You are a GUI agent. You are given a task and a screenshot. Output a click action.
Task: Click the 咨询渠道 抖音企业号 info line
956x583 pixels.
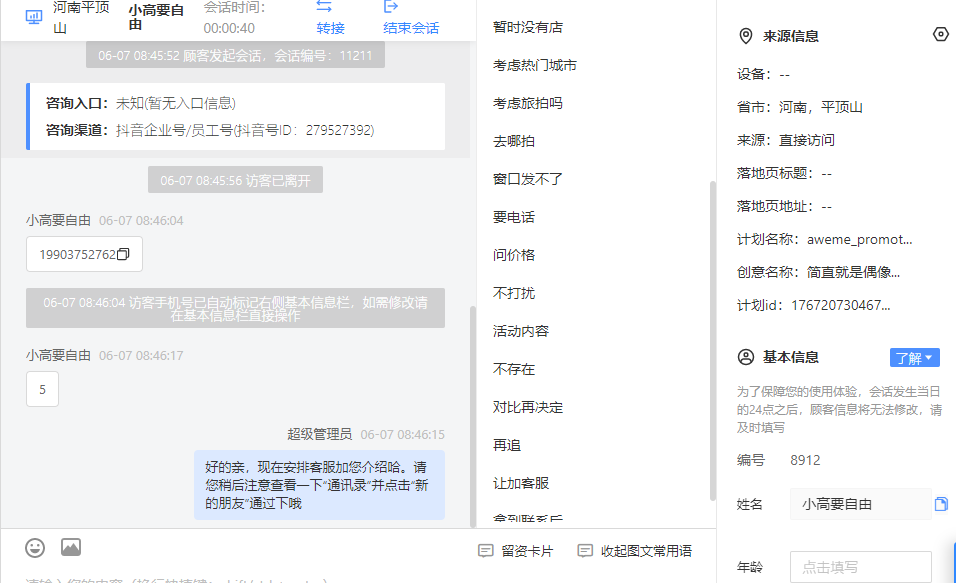210,130
